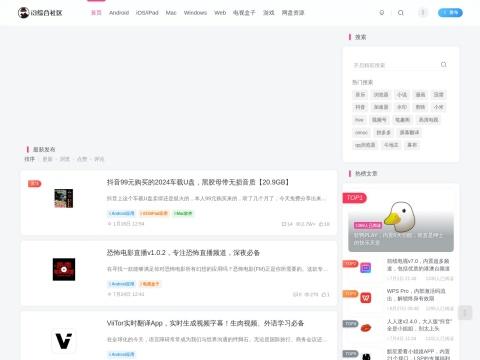Click the Mac软件 tag on 车载U盘 post
The width and height of the screenshot is (480, 360).
click(x=183, y=213)
